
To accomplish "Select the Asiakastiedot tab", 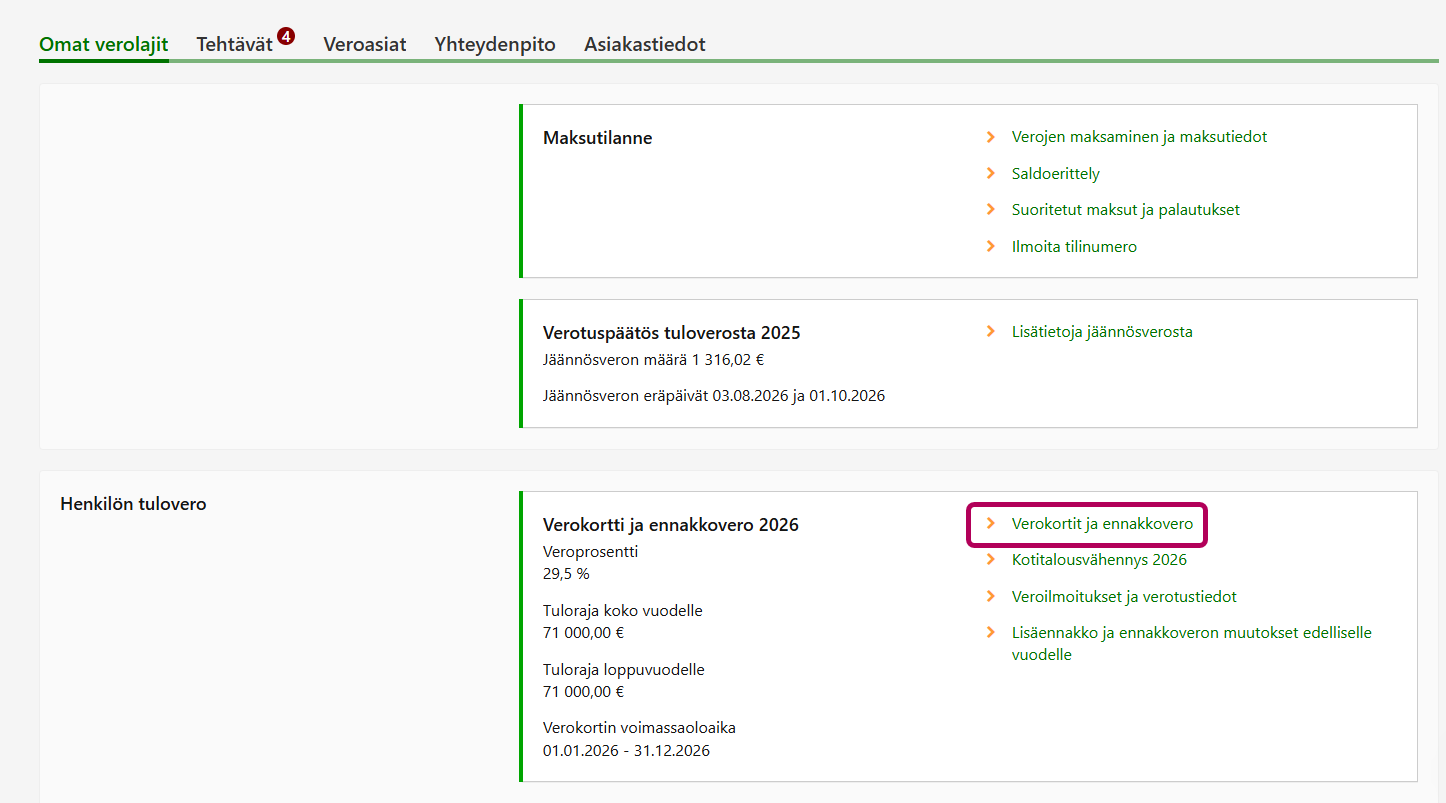I will 645,45.
